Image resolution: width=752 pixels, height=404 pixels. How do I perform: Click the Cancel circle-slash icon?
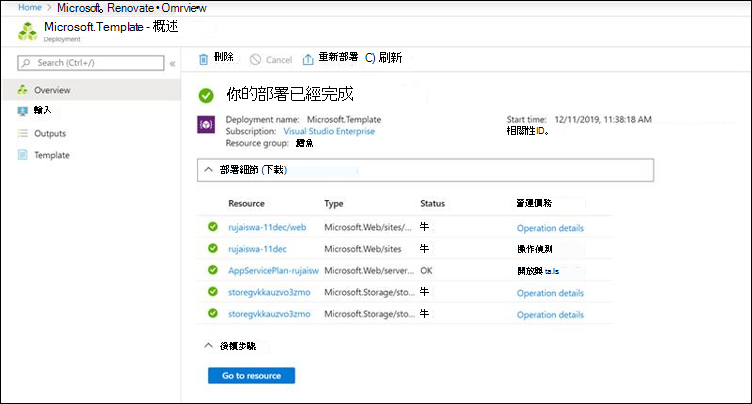pos(256,59)
